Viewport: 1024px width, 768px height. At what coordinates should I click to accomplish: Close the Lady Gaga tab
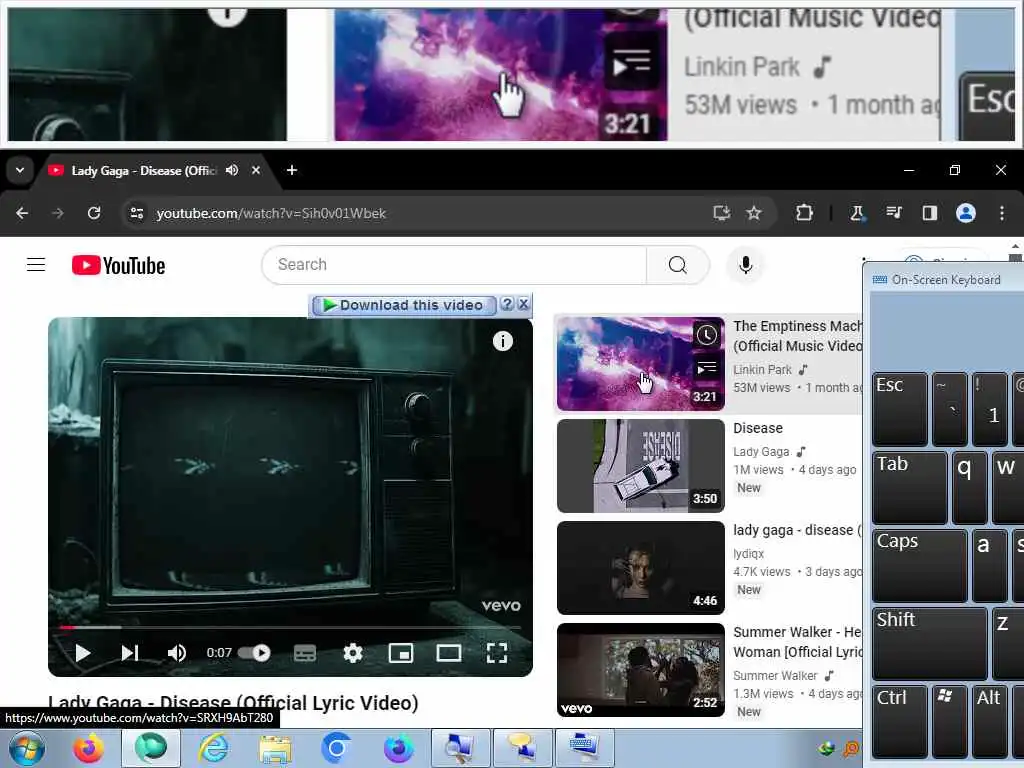click(x=256, y=170)
